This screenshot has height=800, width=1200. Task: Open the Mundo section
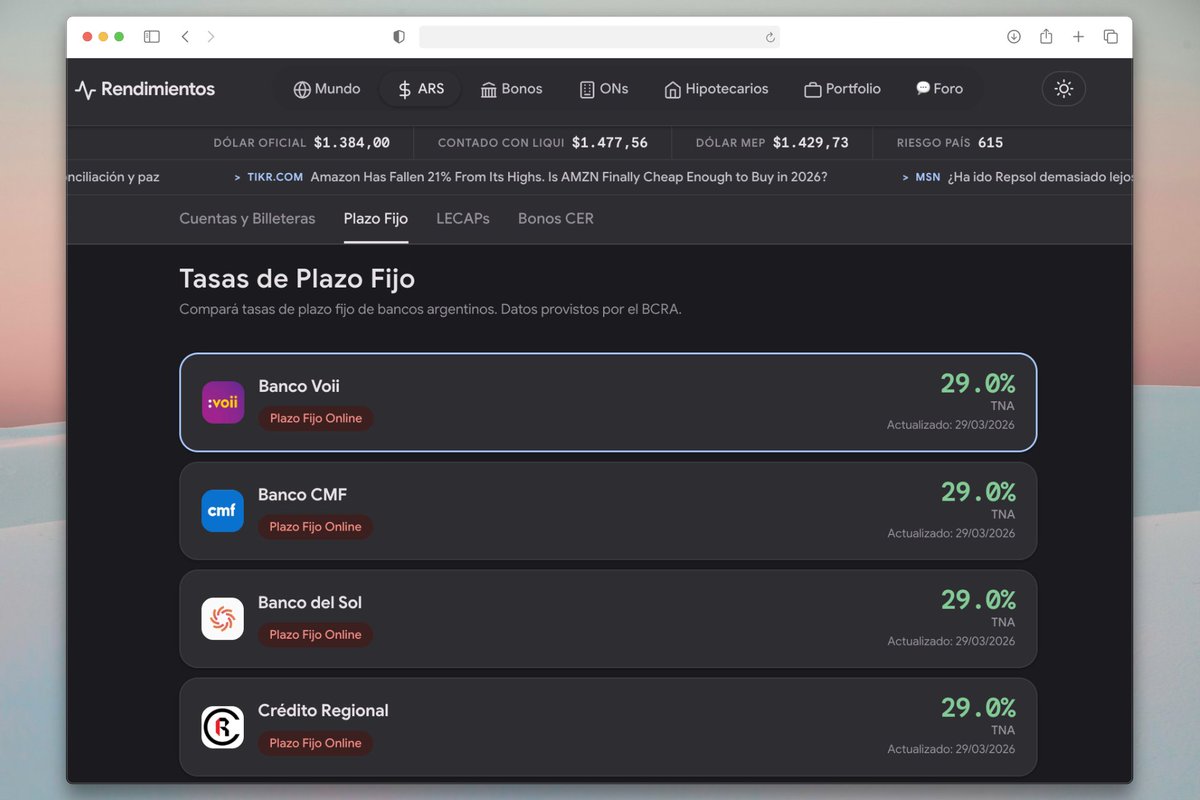[327, 89]
